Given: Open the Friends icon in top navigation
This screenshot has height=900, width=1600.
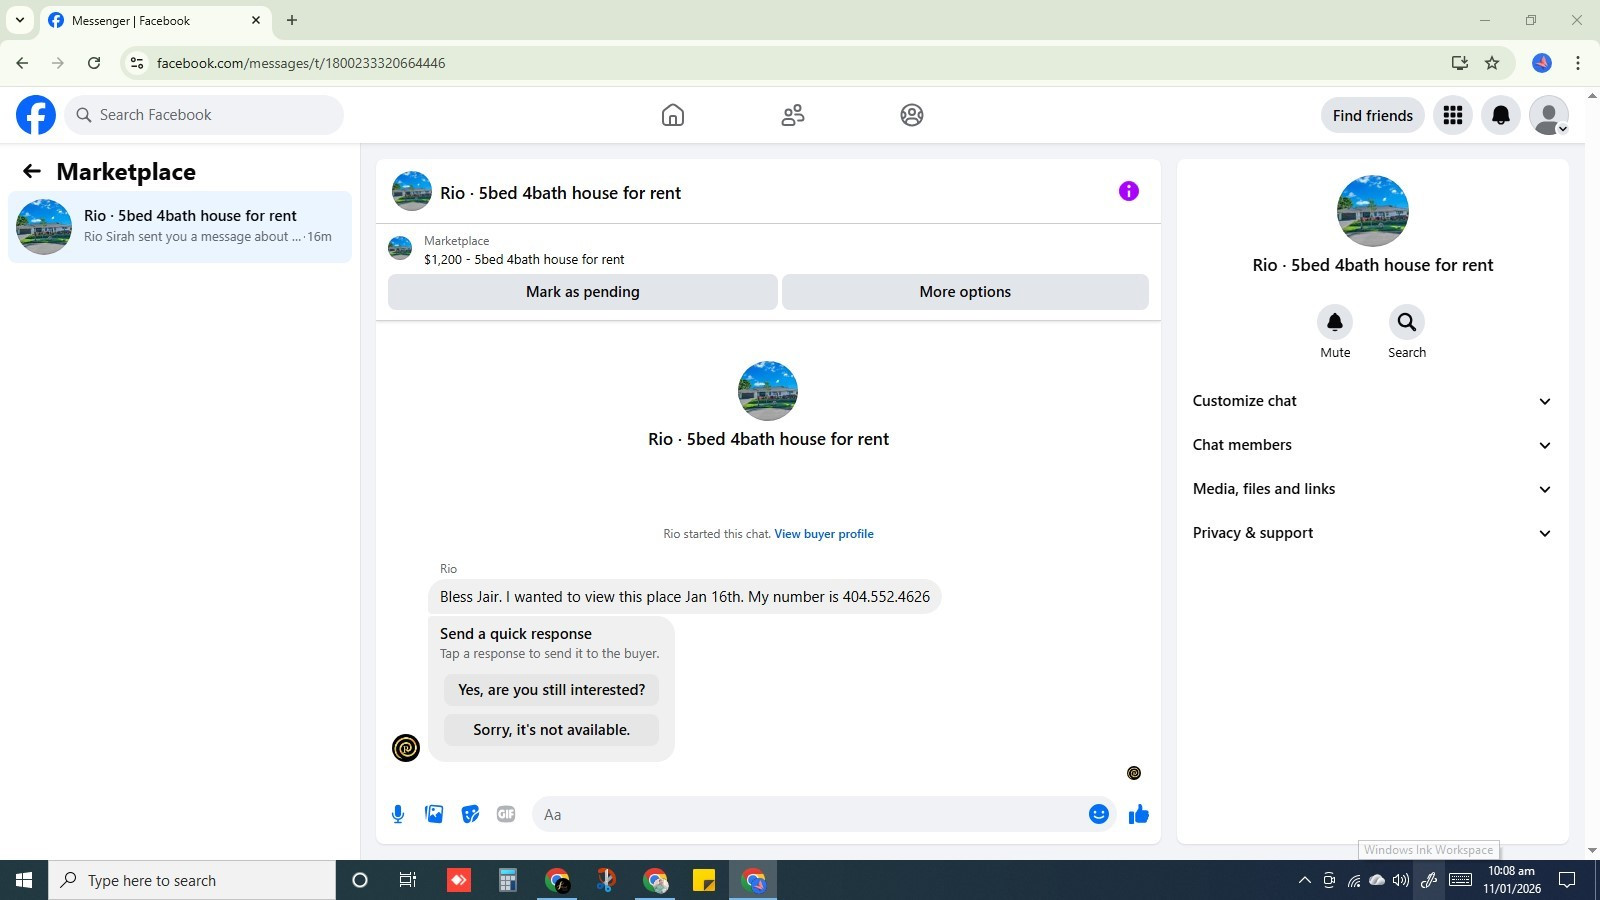Looking at the screenshot, I should [793, 115].
